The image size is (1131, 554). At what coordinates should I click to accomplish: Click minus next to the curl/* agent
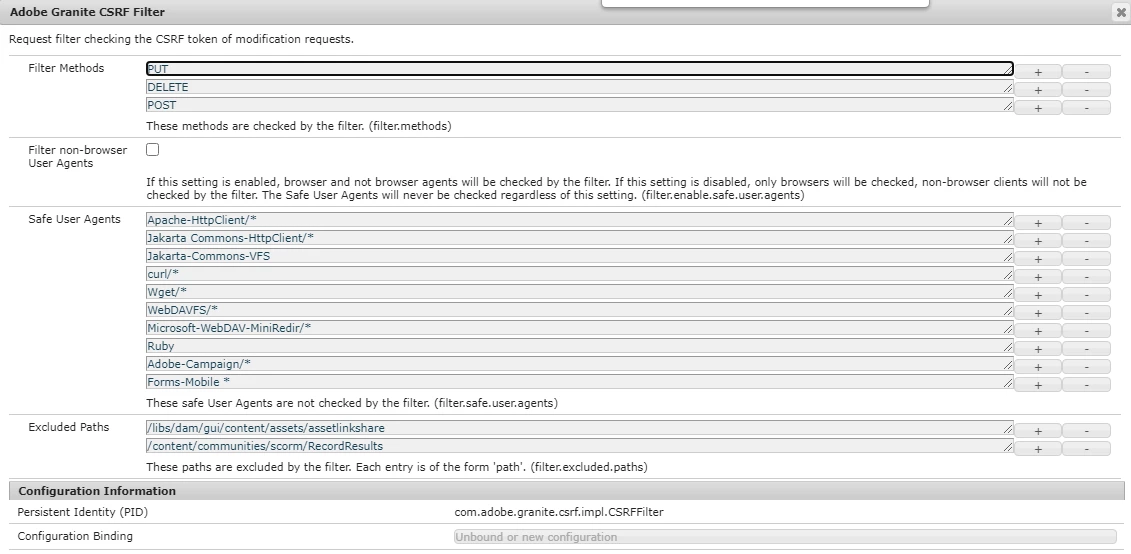1086,276
